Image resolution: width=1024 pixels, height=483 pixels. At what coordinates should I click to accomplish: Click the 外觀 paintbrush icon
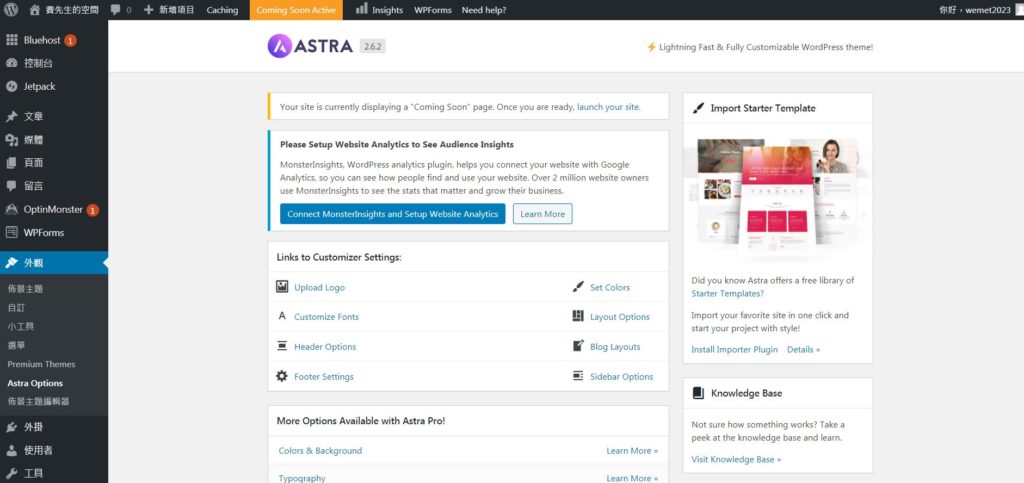click(x=12, y=263)
